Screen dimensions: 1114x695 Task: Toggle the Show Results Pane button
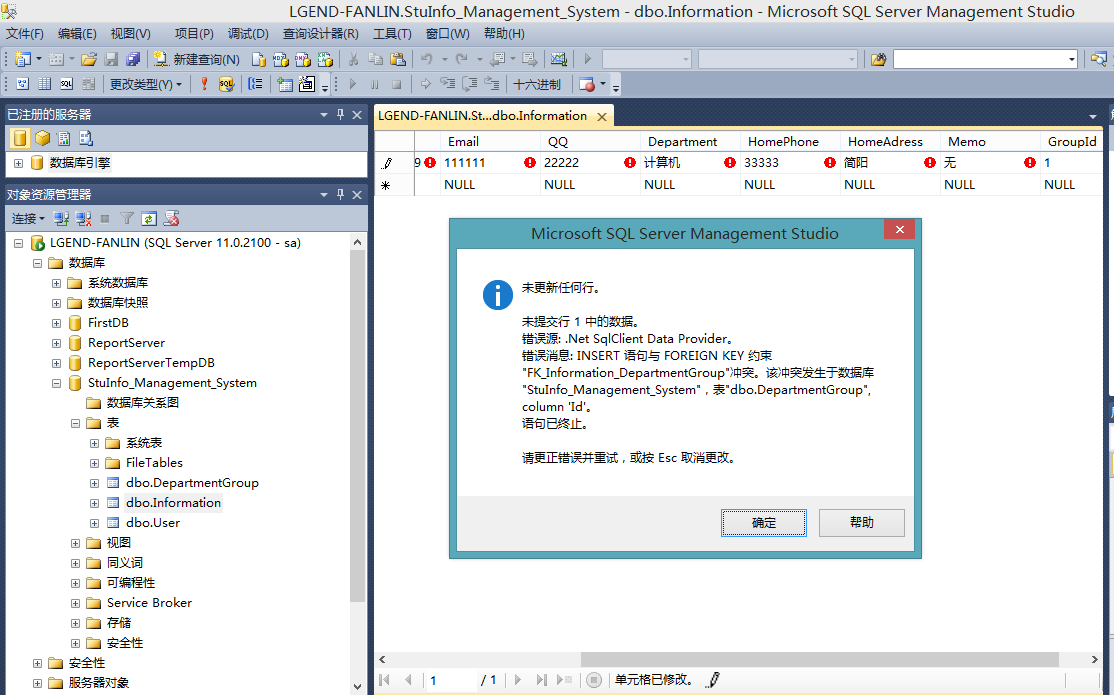(88, 84)
